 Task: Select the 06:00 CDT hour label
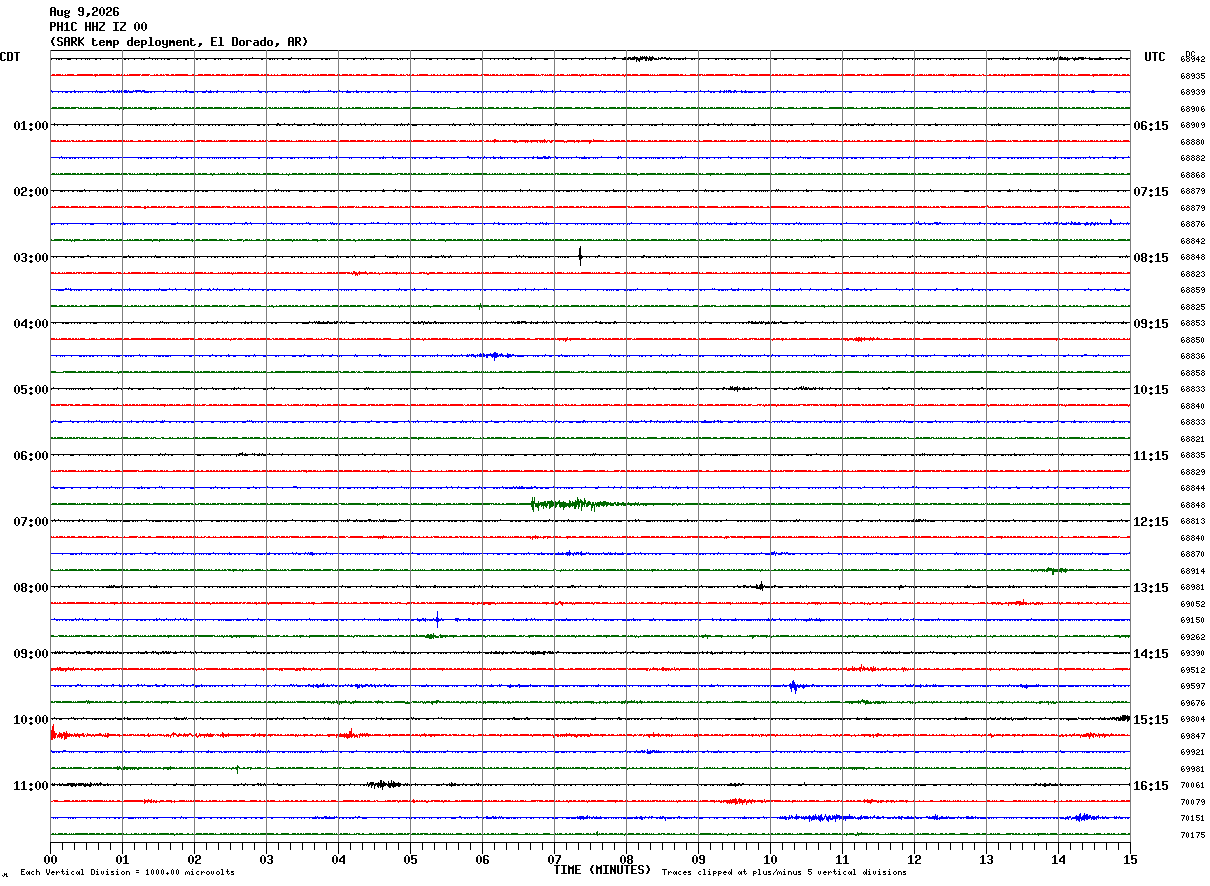(31, 456)
